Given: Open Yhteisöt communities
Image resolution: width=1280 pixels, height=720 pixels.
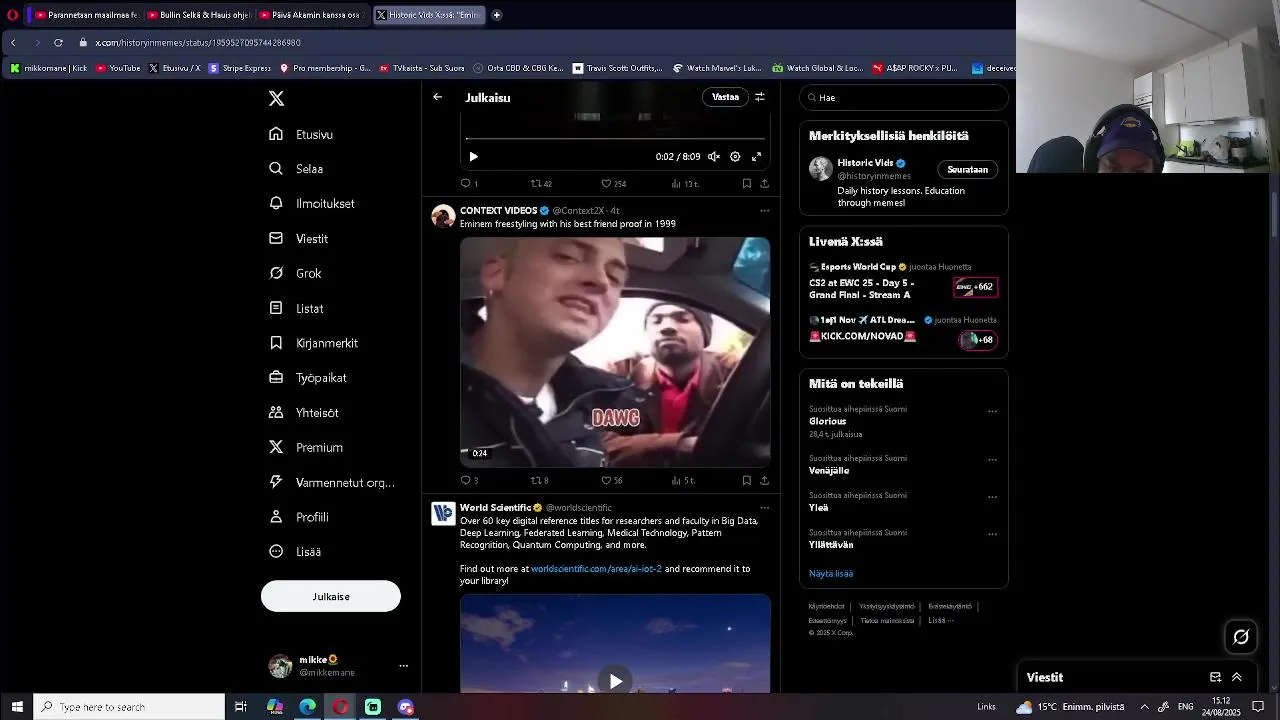Looking at the screenshot, I should [x=304, y=412].
